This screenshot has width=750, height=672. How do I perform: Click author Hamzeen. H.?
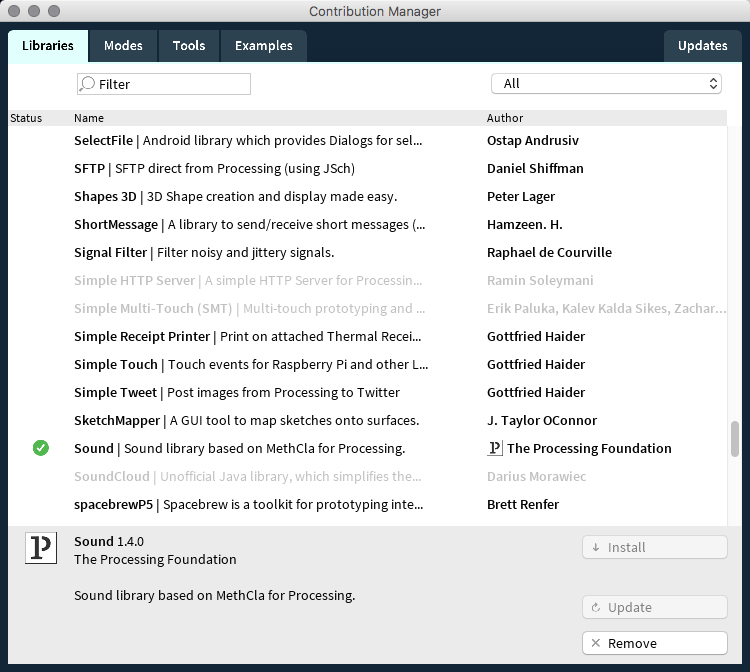[525, 224]
